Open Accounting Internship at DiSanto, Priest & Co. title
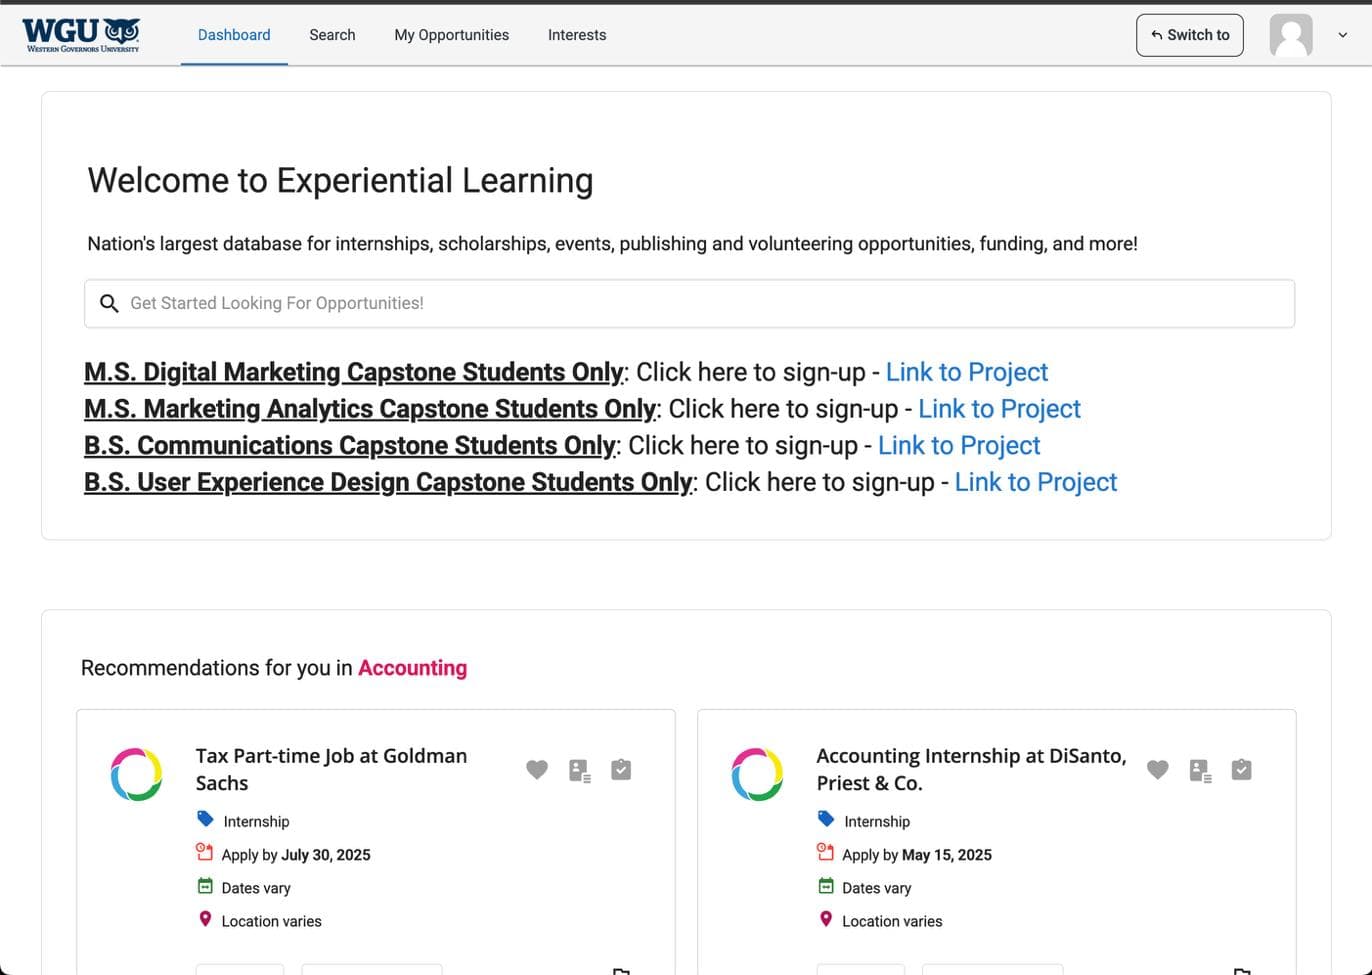 pos(971,769)
